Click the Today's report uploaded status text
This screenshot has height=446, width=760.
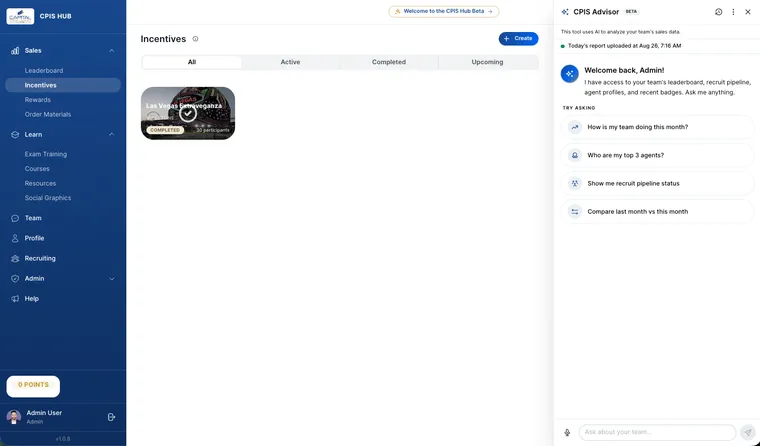624,46
